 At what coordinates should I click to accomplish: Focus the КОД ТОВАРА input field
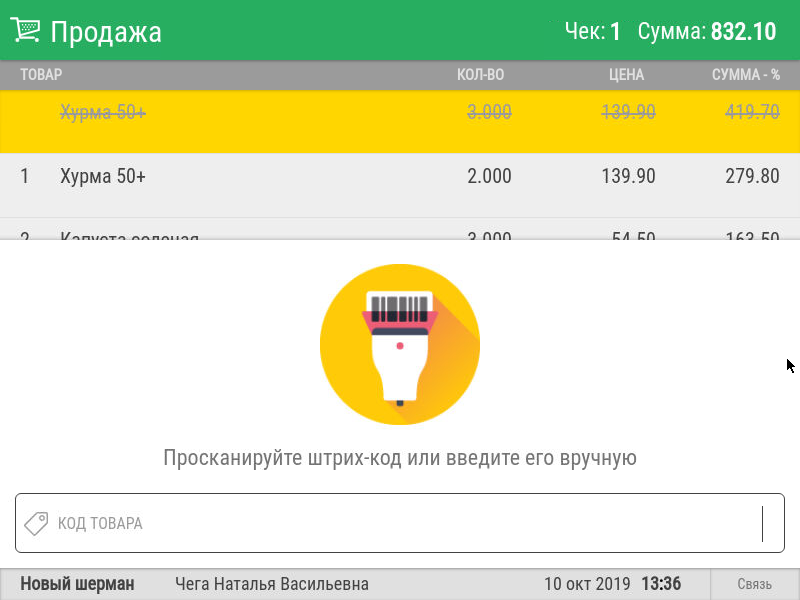(x=400, y=523)
